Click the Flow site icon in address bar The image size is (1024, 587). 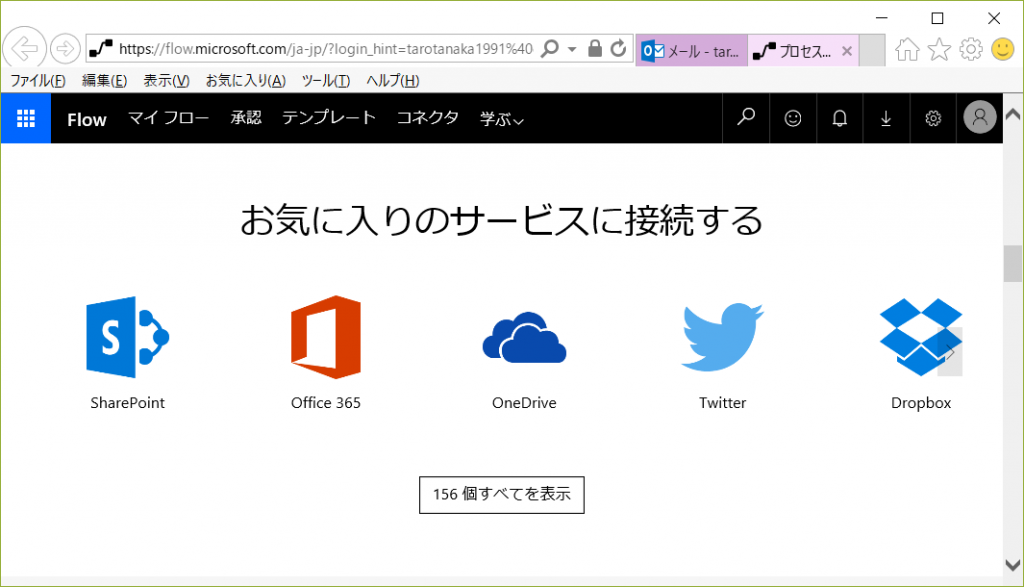click(101, 49)
